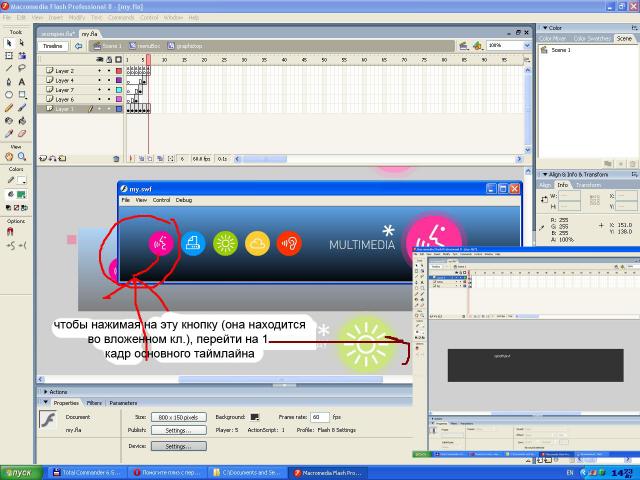Viewport: 640px width, 480px height.
Task: Expand the Actions panel
Action: point(46,392)
